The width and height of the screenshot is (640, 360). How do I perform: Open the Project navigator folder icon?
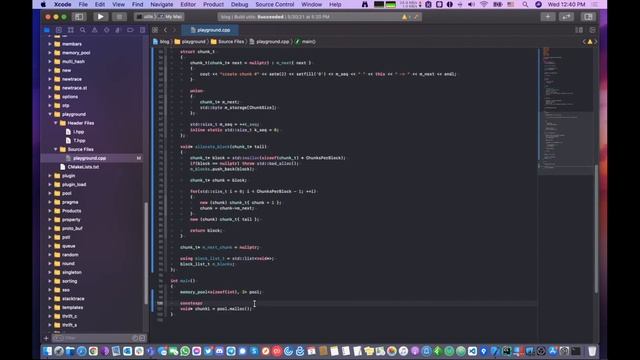(47, 30)
